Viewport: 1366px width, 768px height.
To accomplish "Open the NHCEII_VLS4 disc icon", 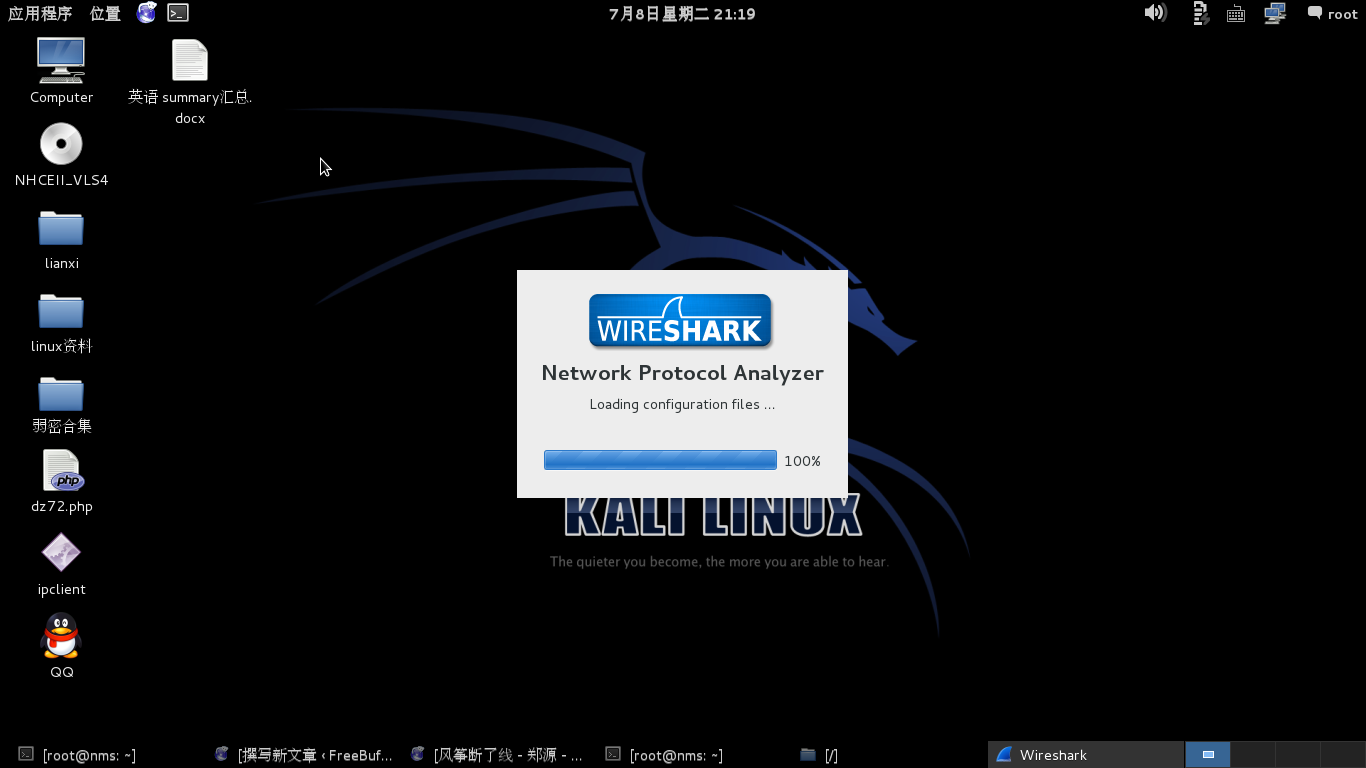I will (x=61, y=144).
